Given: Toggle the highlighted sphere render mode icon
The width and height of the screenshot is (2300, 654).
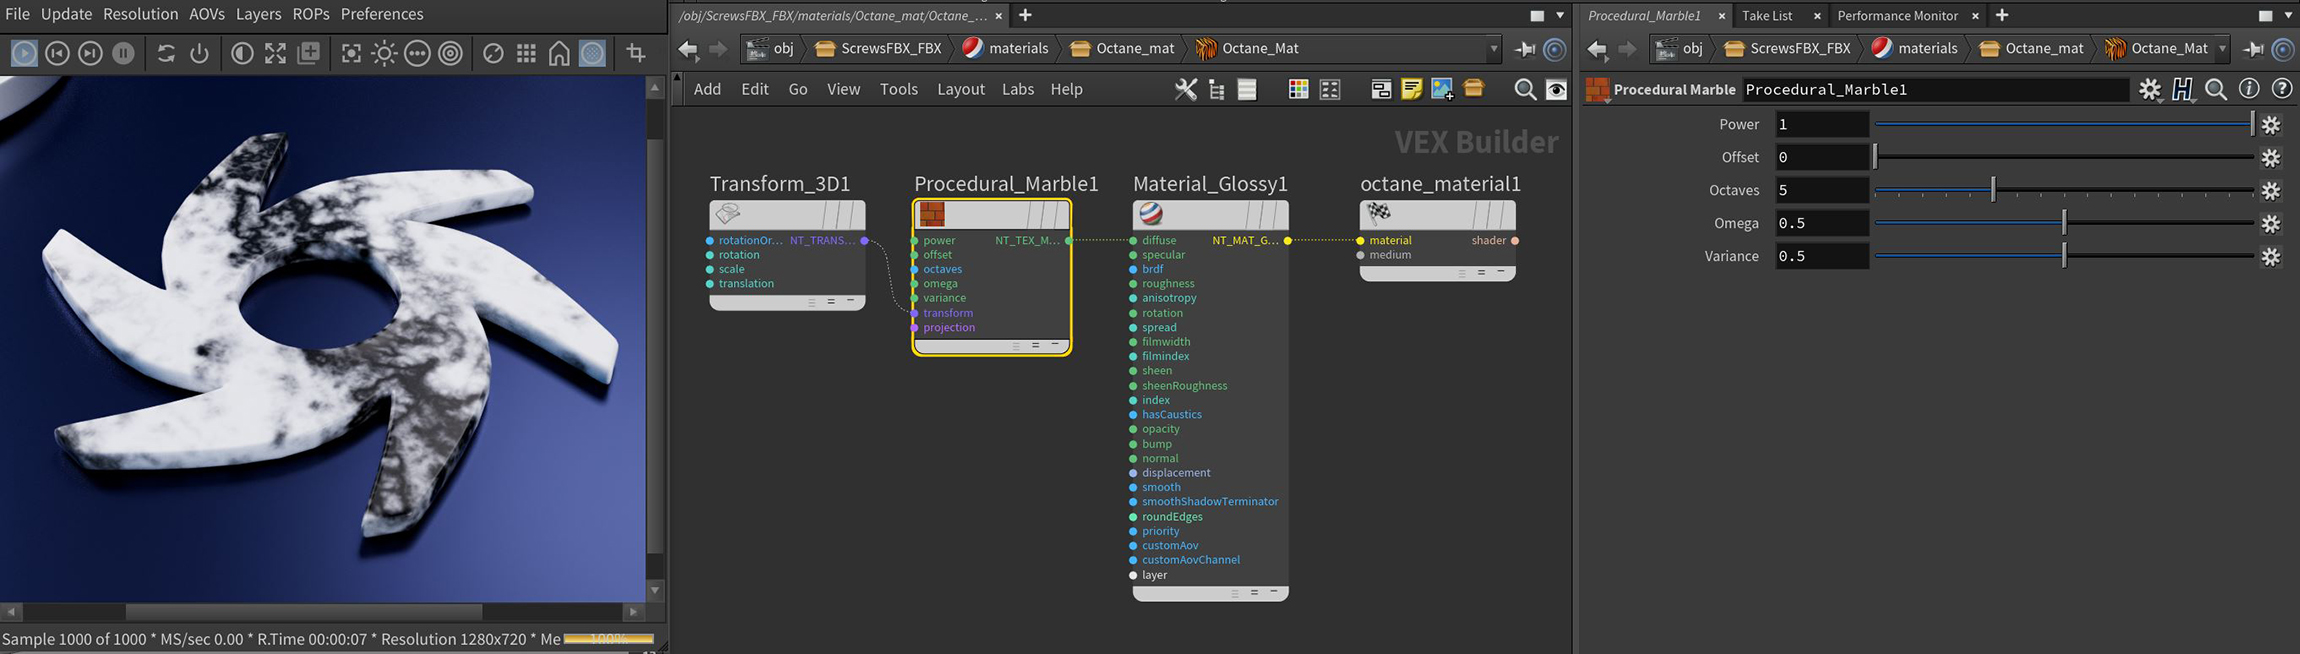Looking at the screenshot, I should [x=593, y=53].
